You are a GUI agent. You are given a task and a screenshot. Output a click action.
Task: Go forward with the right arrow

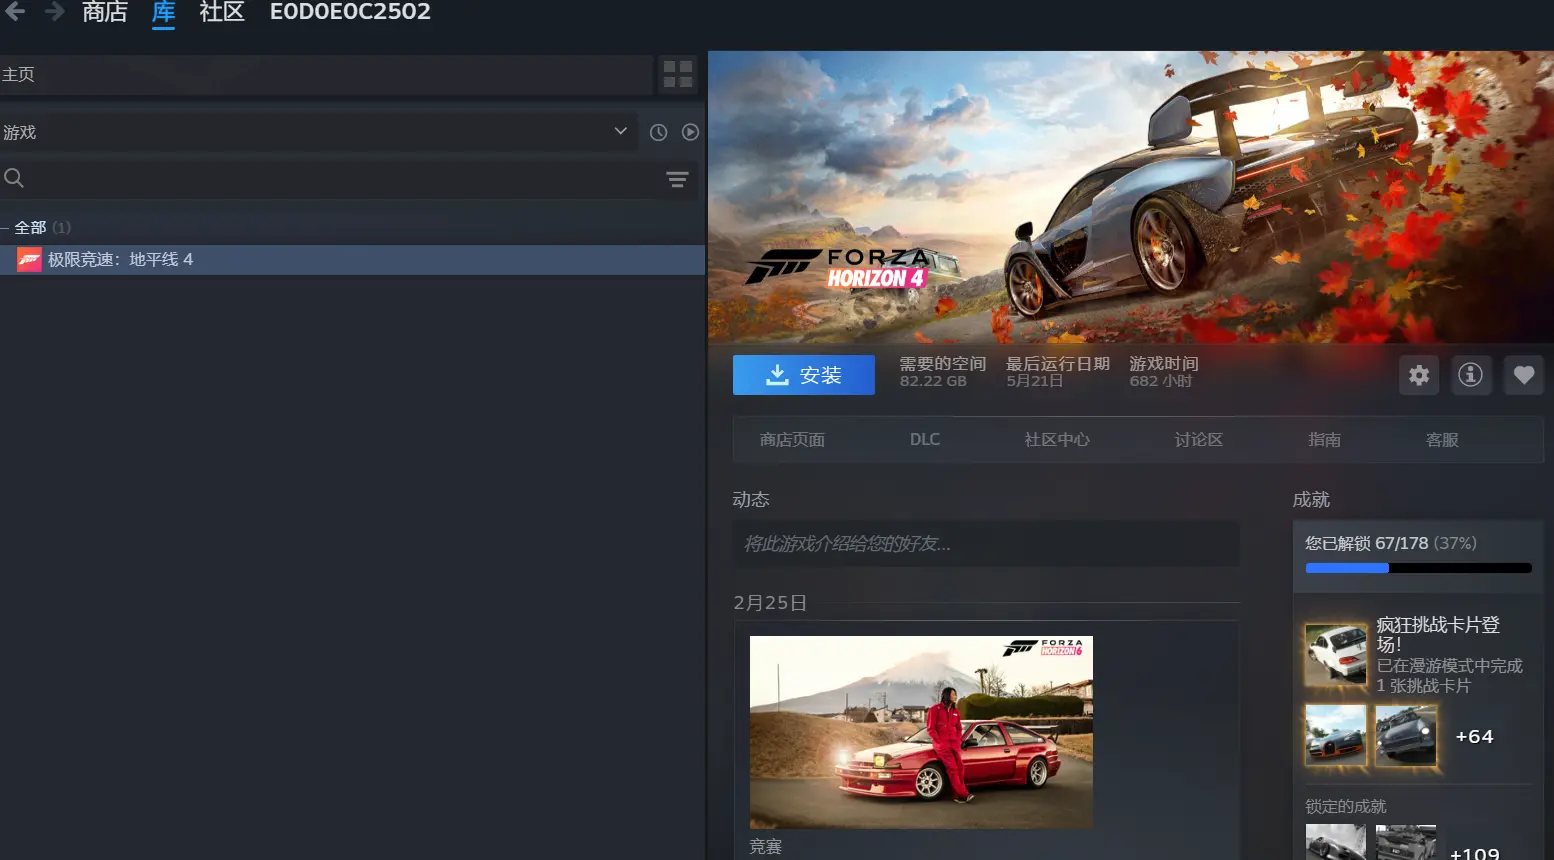(54, 11)
